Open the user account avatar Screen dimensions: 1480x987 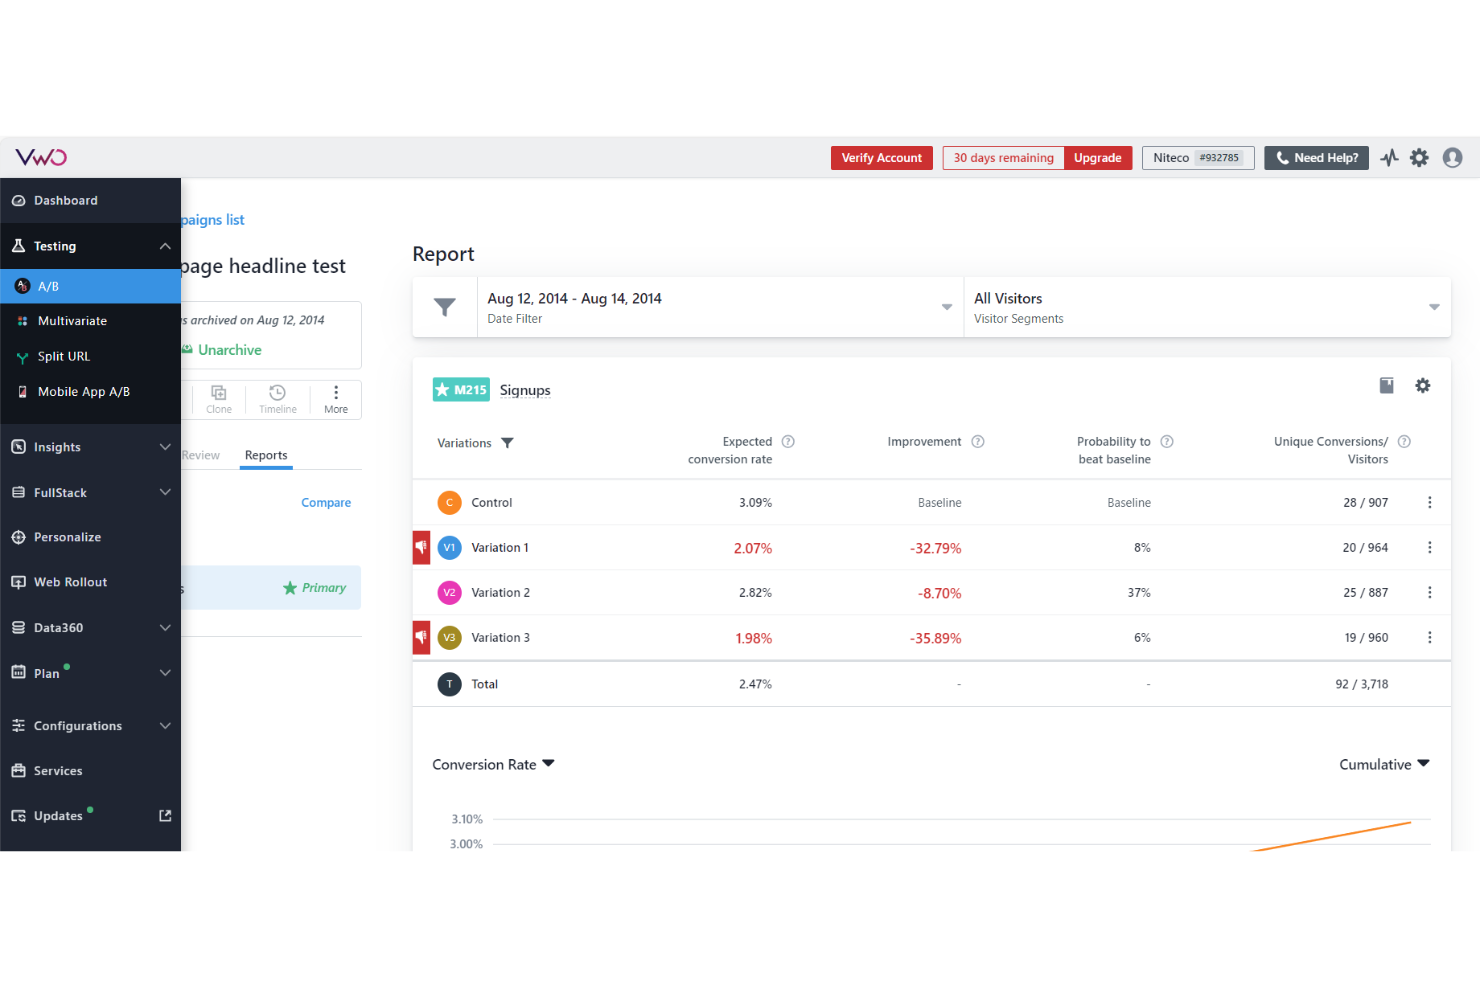[1453, 158]
